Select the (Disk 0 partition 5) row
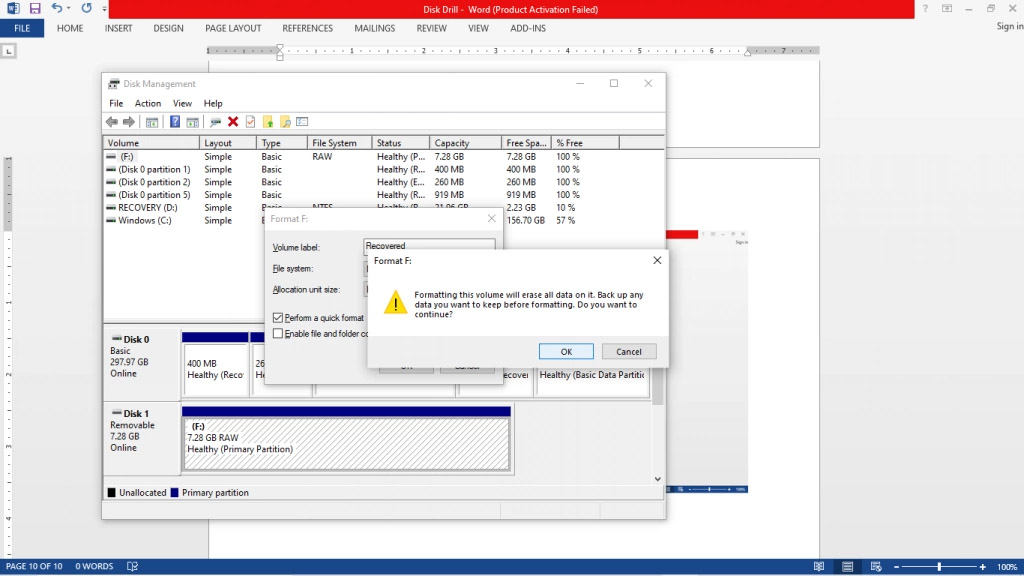The image size is (1024, 576). coord(383,195)
